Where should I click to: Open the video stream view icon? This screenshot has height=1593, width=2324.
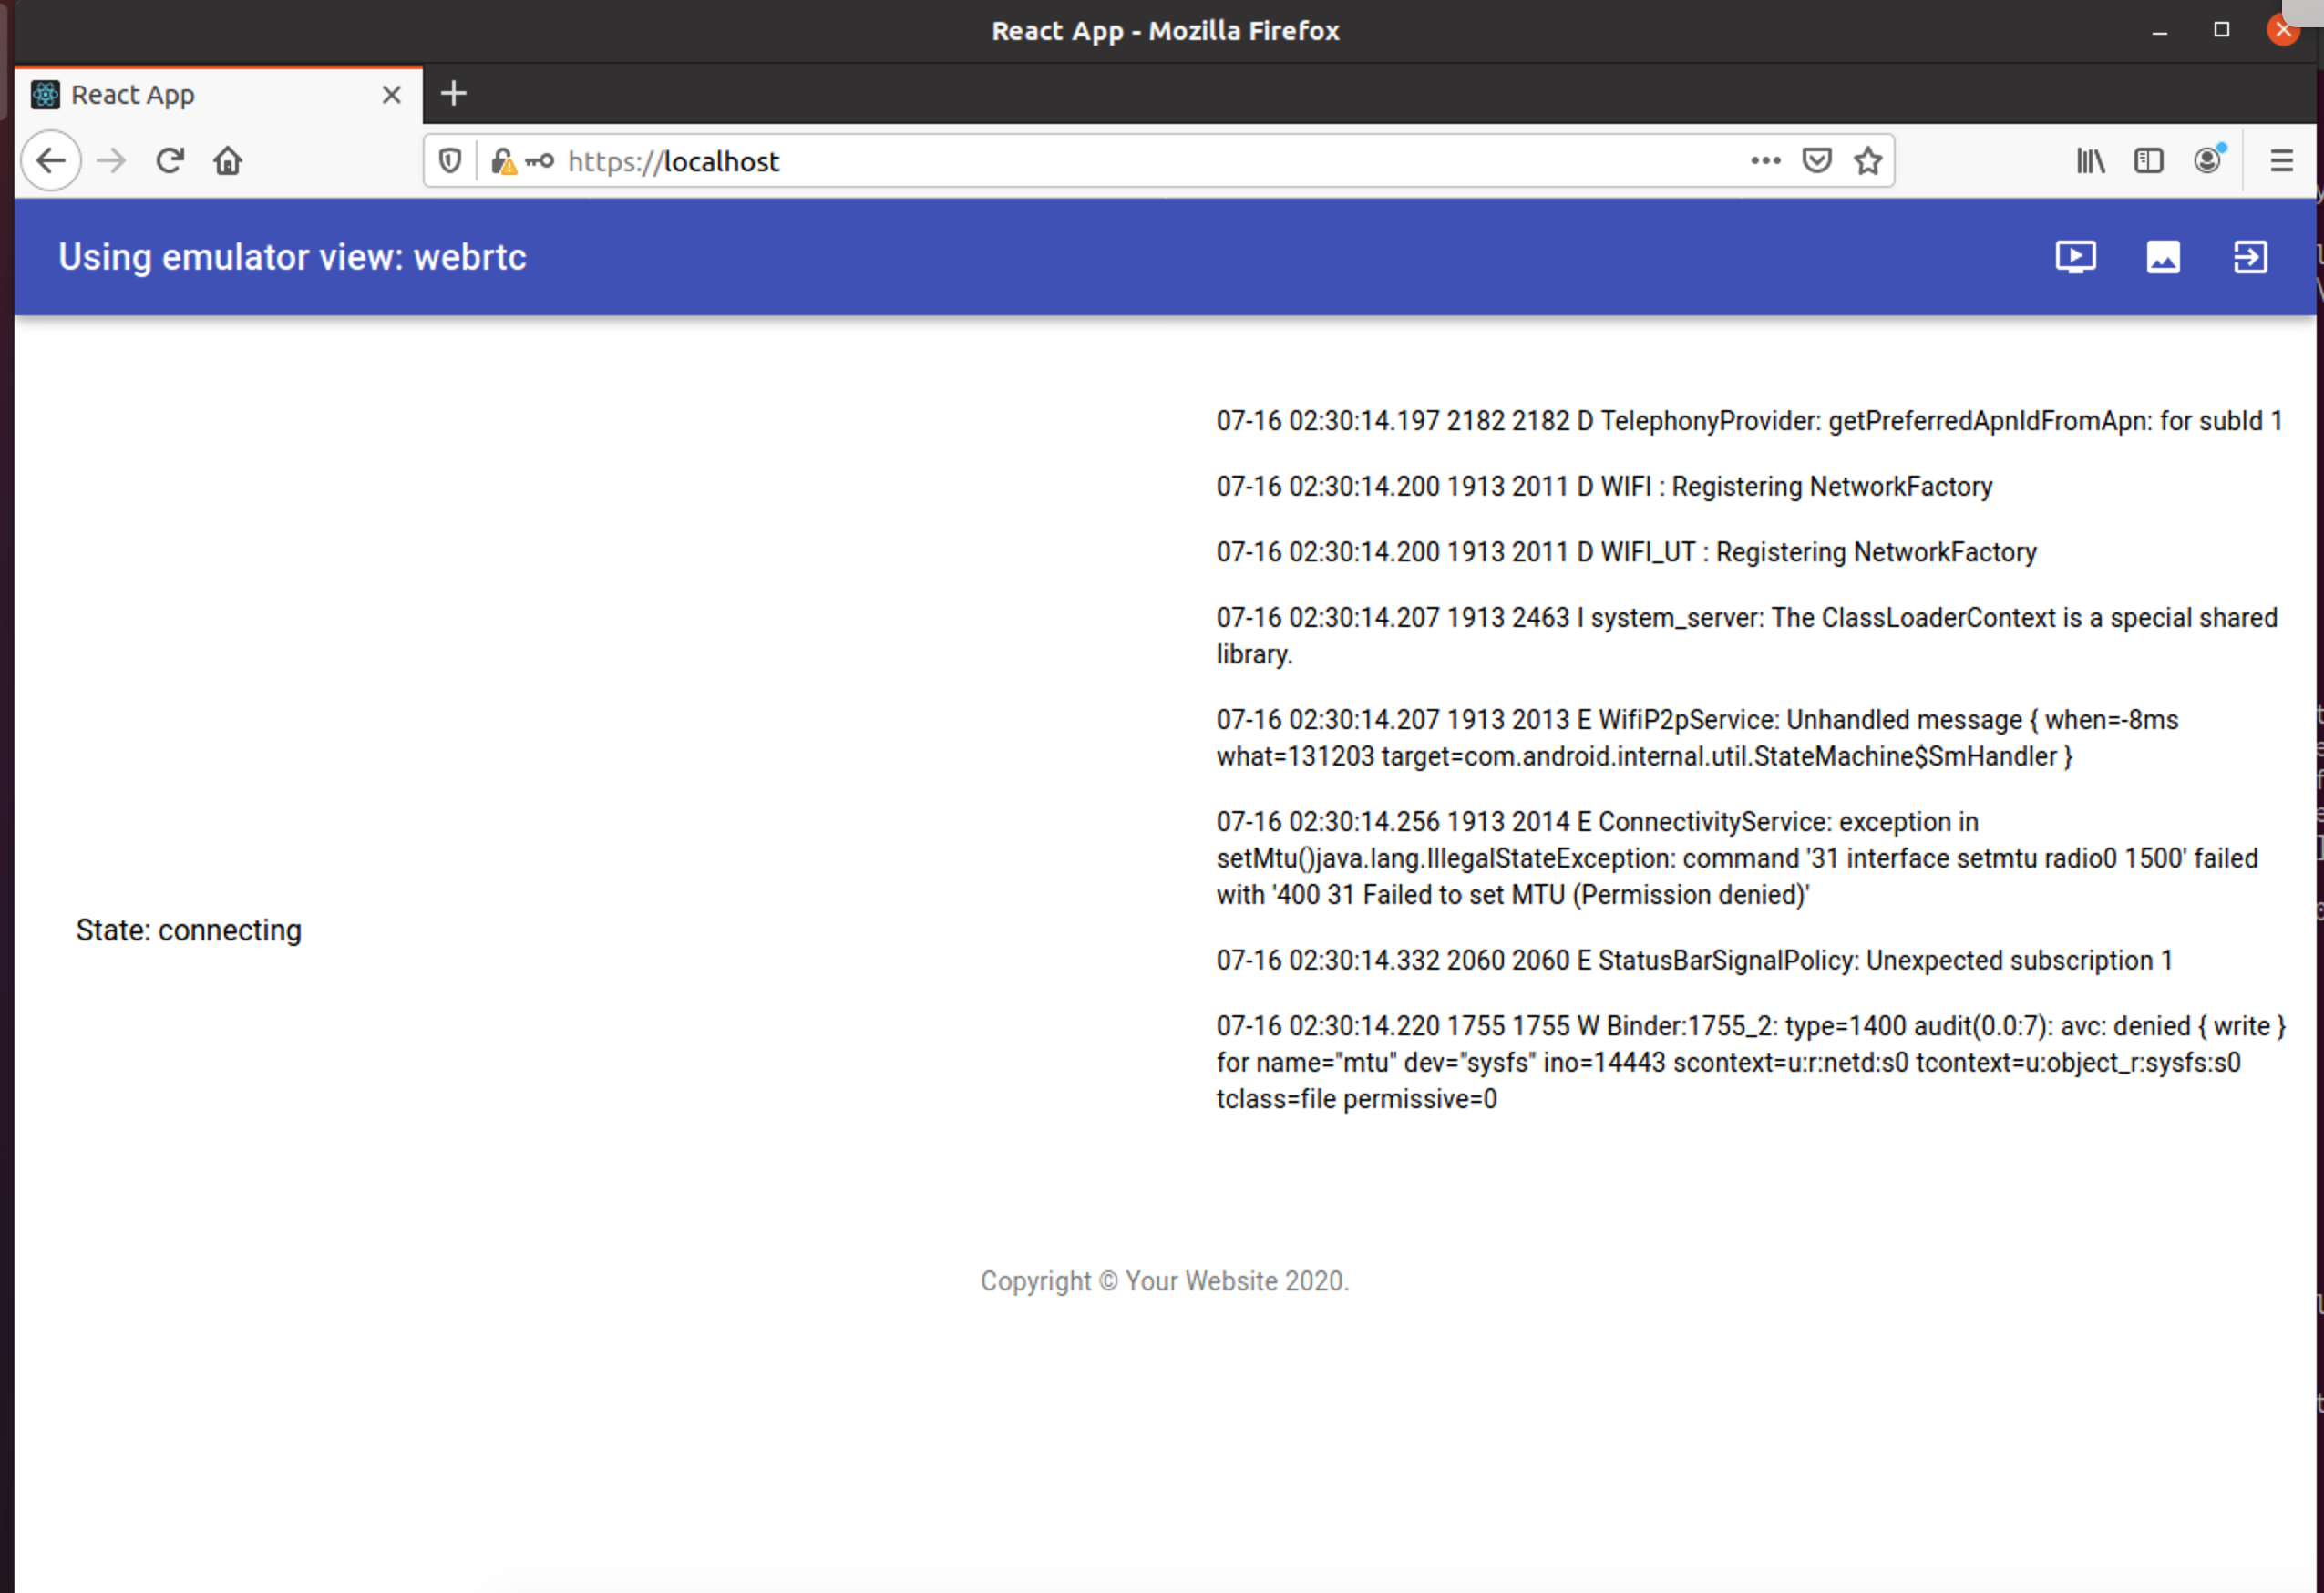[x=2076, y=257]
